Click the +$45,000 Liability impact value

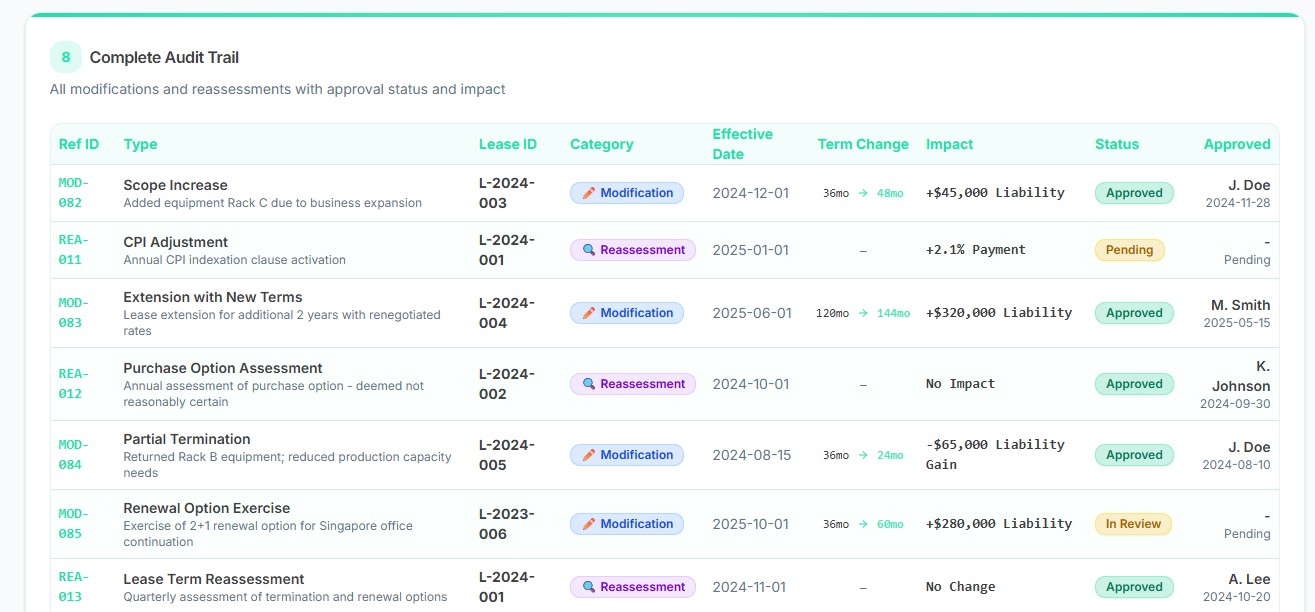995,192
